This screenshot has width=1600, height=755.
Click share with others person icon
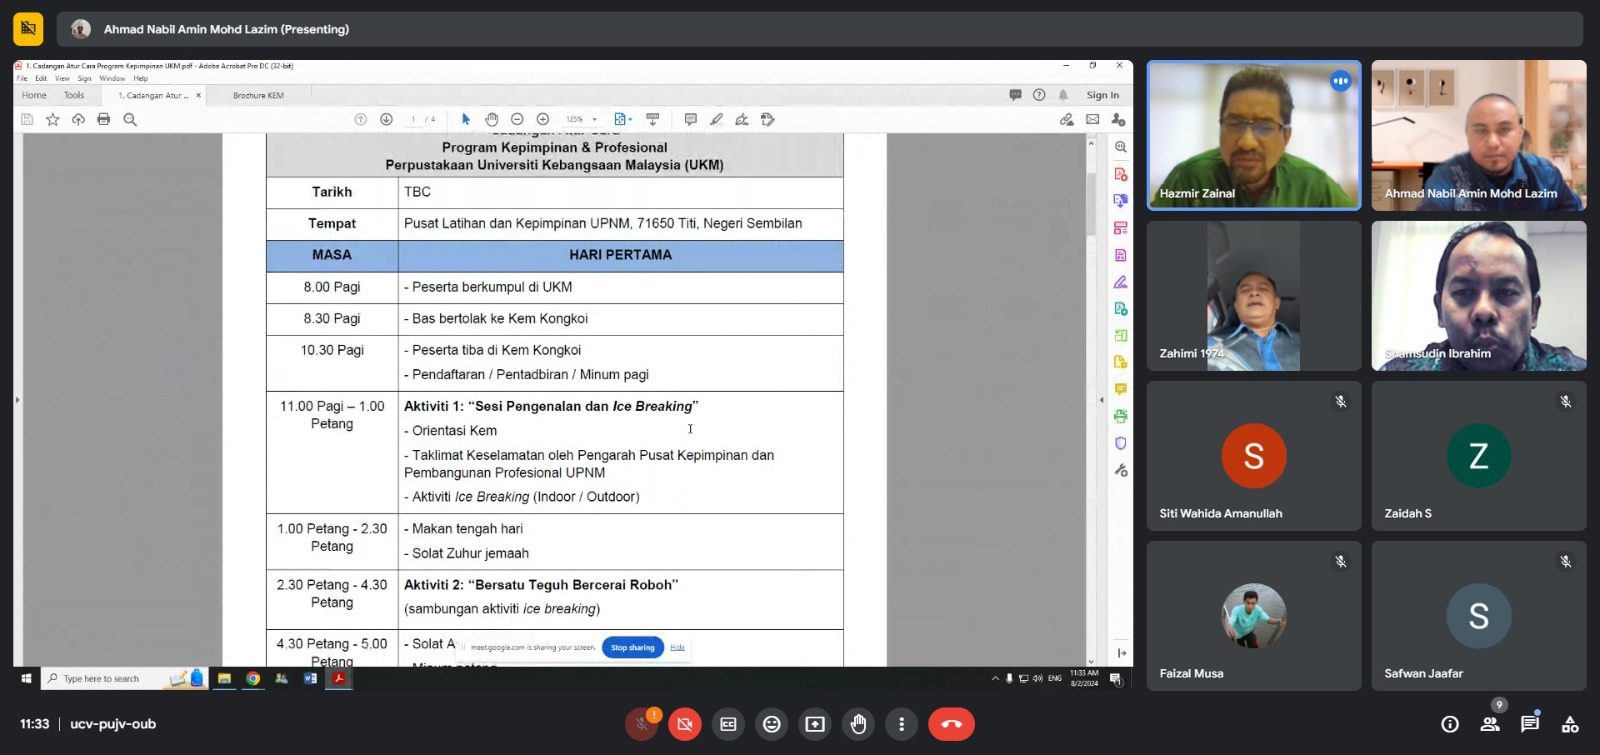[x=1118, y=119]
